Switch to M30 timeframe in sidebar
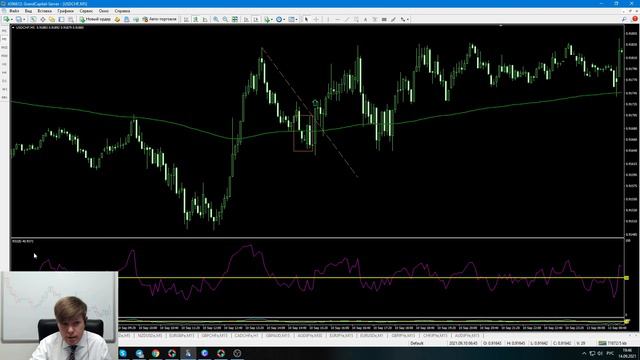 [x=4, y=56]
